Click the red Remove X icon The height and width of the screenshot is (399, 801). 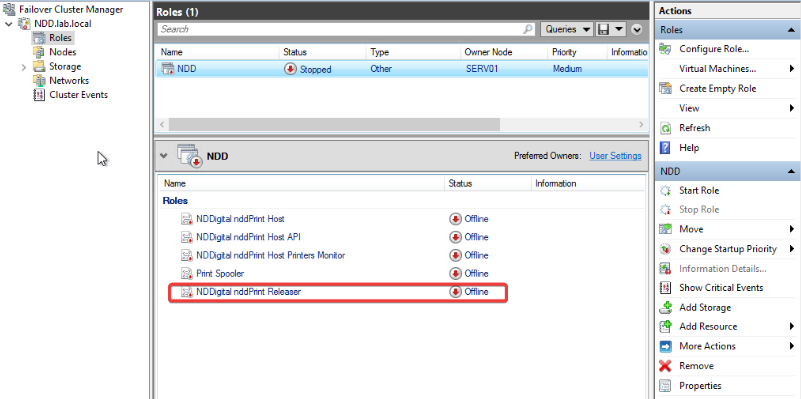point(665,366)
